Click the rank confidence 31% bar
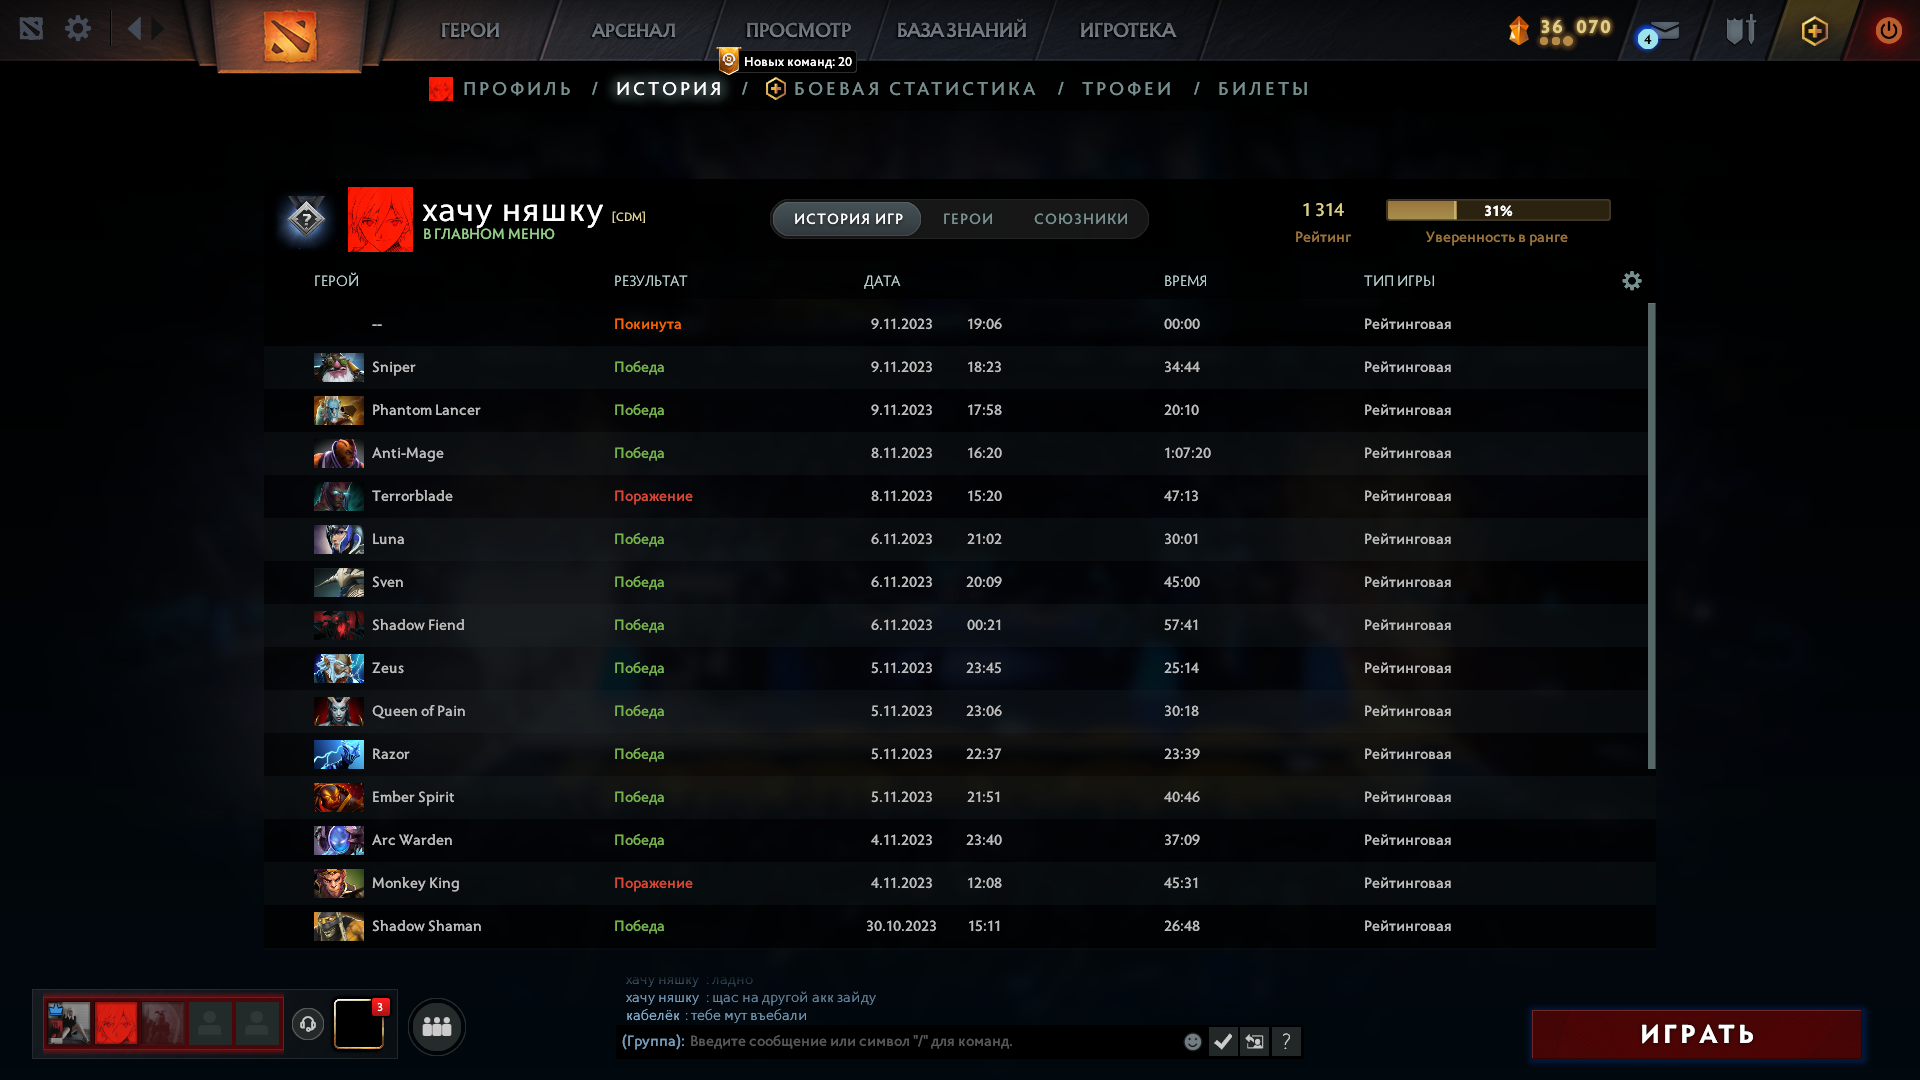This screenshot has height=1080, width=1920. pos(1498,210)
